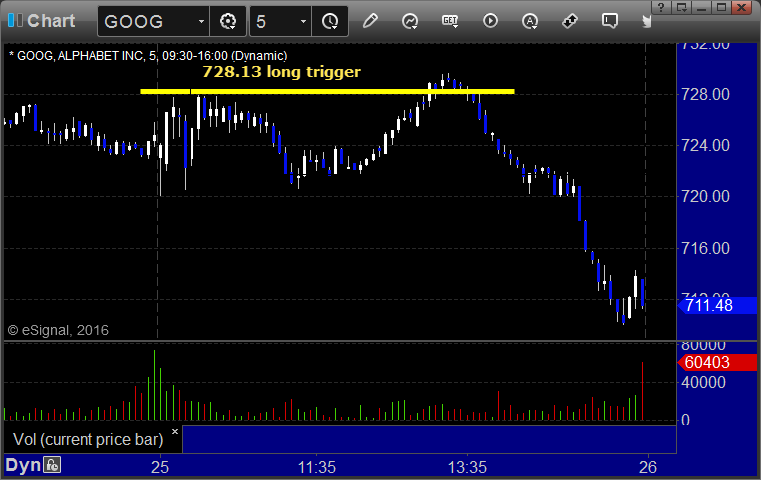The height and width of the screenshot is (480, 761).
Task: Open the alerts icon with letter A
Action: [530, 21]
